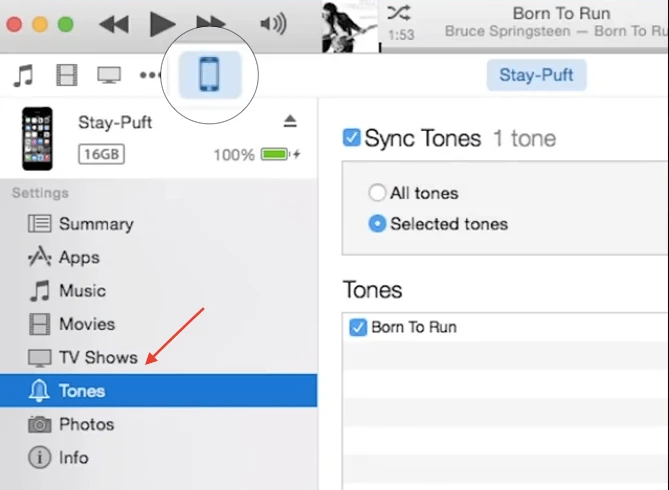Click the rewind previous track button

tap(115, 23)
